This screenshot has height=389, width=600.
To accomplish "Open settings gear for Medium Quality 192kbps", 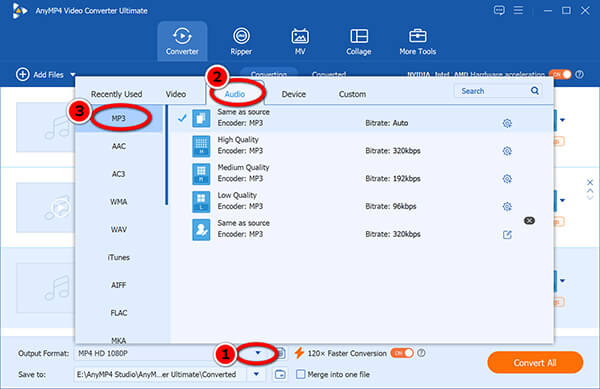I will (507, 179).
